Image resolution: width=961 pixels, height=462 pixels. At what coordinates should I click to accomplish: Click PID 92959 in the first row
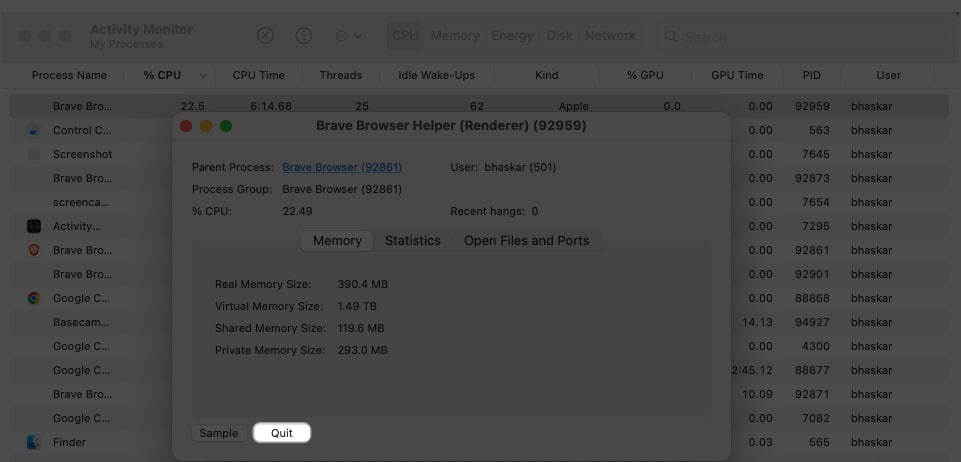pos(812,106)
